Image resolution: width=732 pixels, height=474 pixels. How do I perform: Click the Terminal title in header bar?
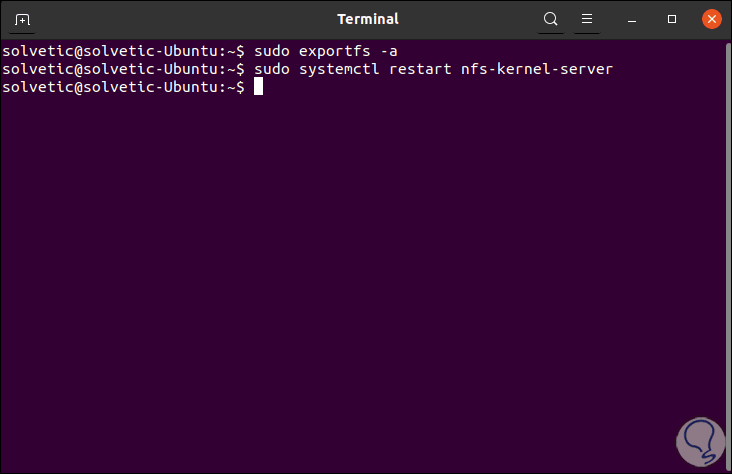(x=367, y=19)
